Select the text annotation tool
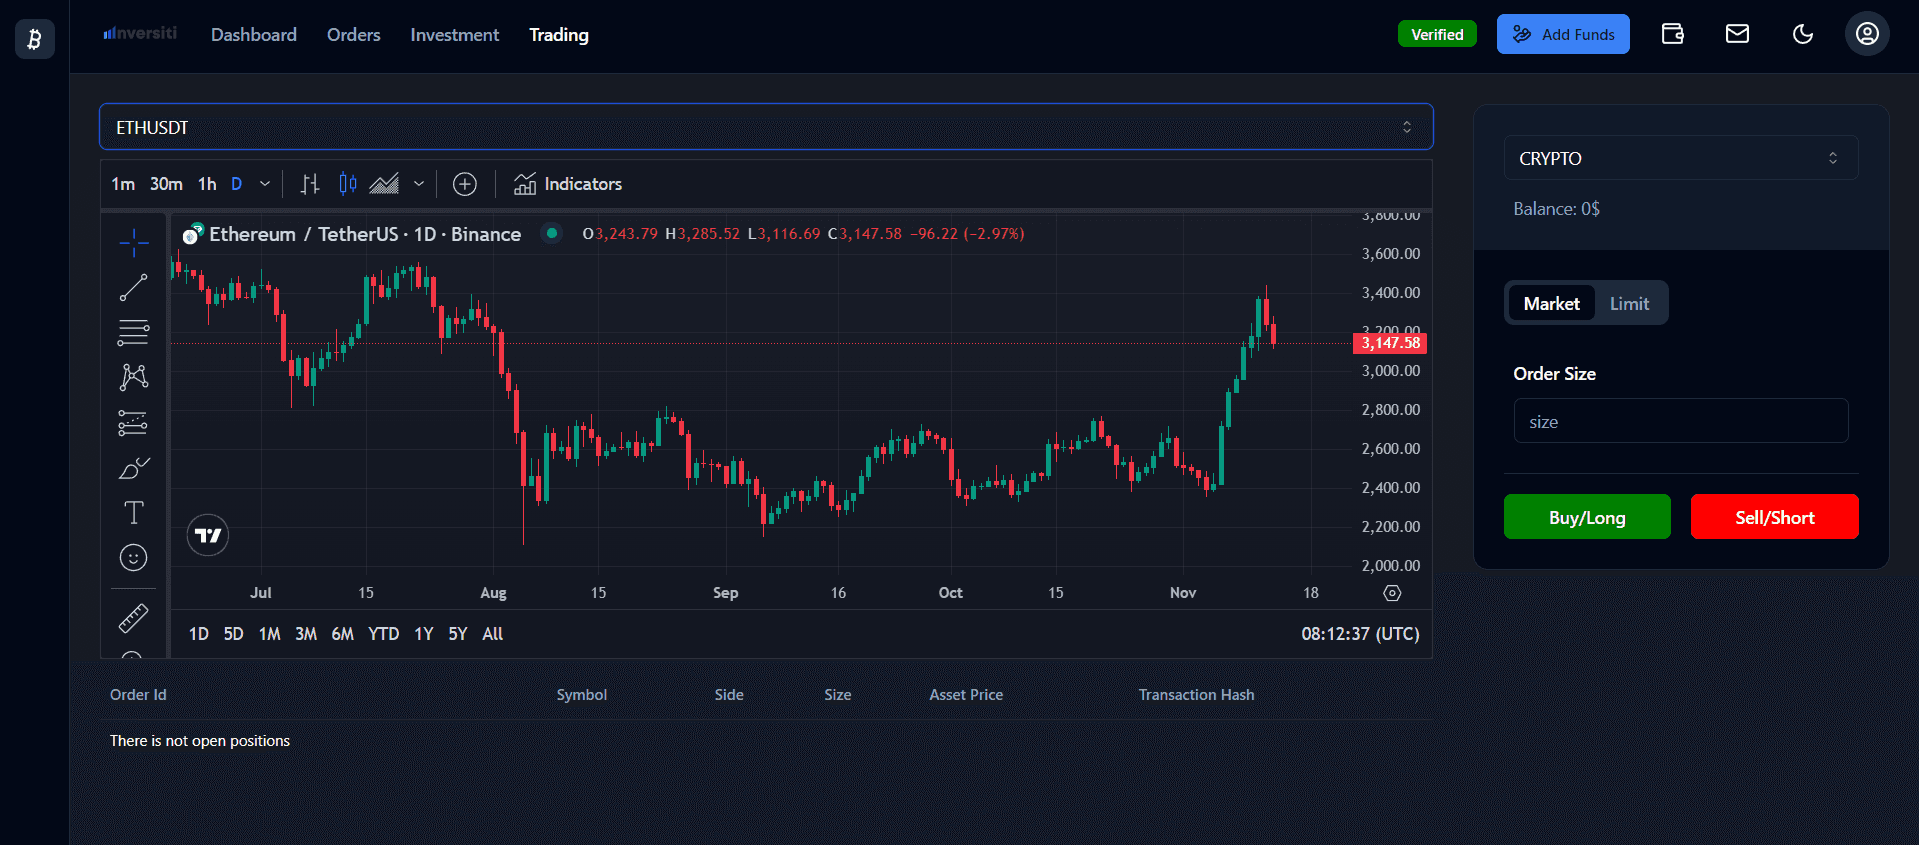 coord(134,513)
